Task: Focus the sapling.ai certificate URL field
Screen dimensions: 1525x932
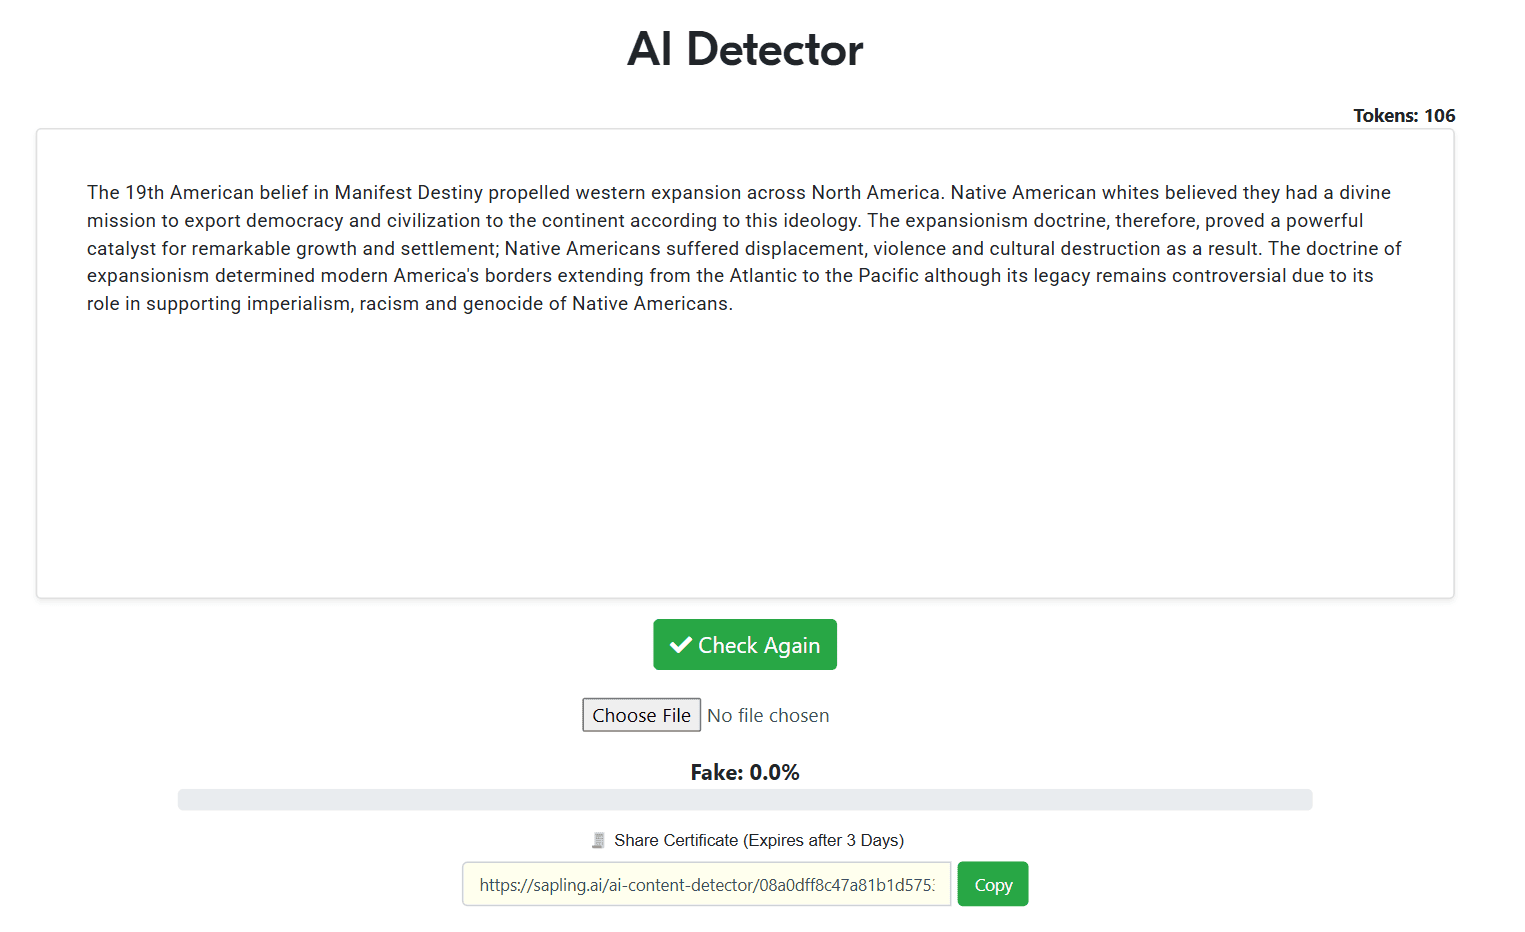Action: click(707, 884)
